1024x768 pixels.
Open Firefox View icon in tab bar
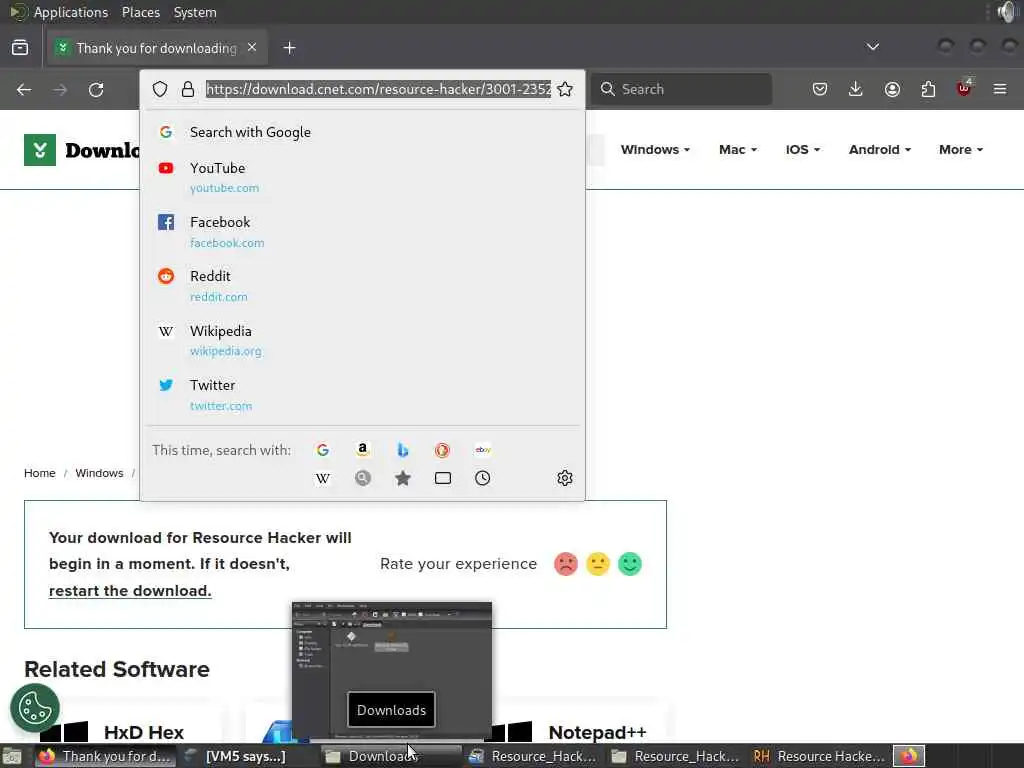pyautogui.click(x=20, y=48)
